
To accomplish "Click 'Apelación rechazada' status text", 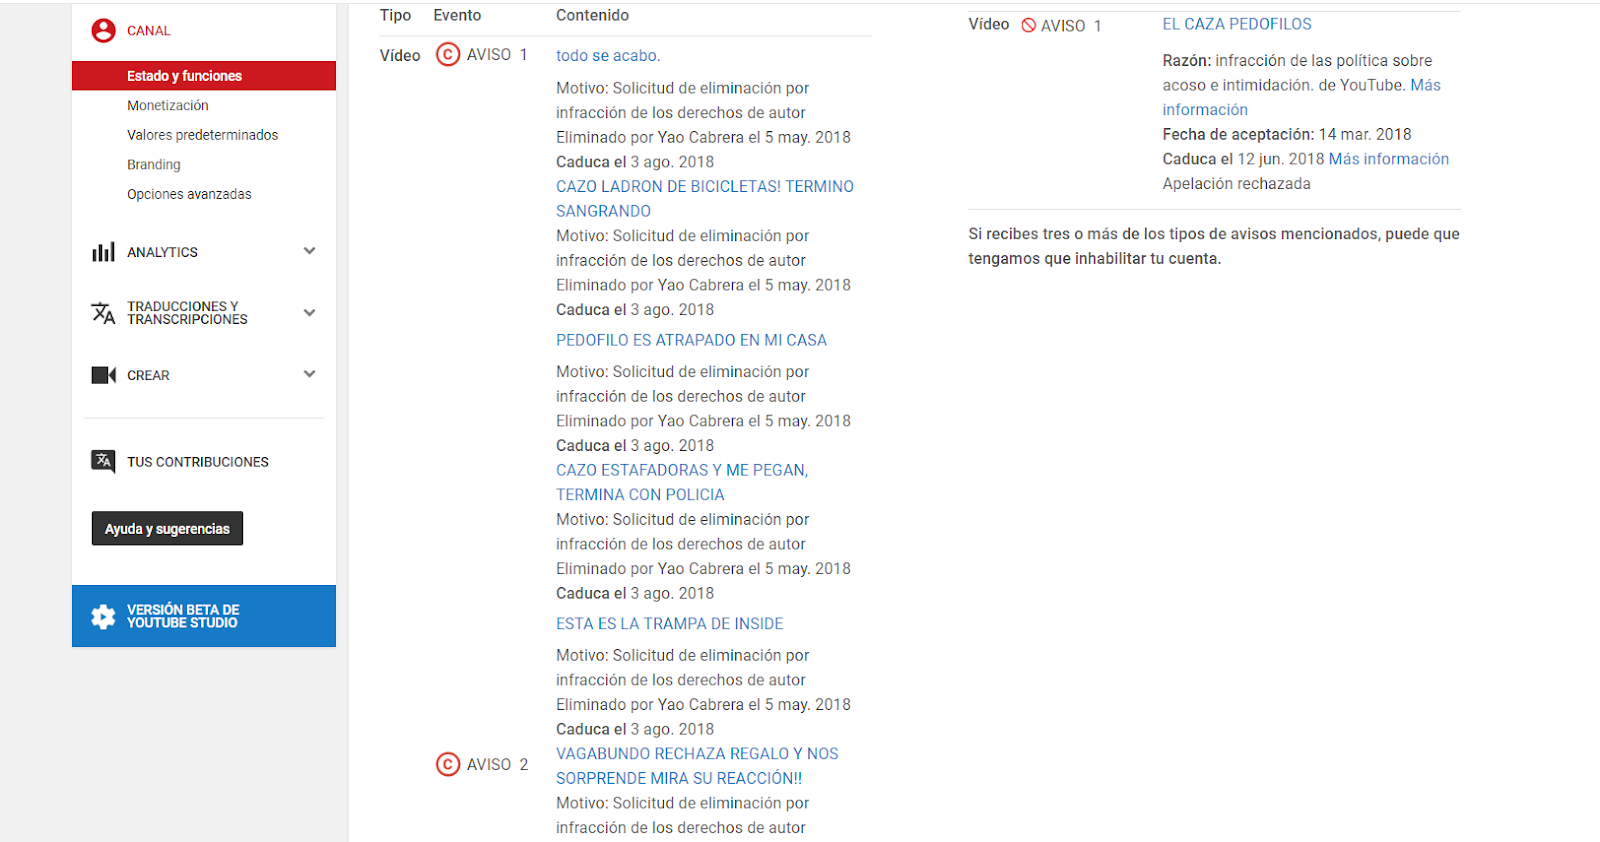I will (1236, 184).
